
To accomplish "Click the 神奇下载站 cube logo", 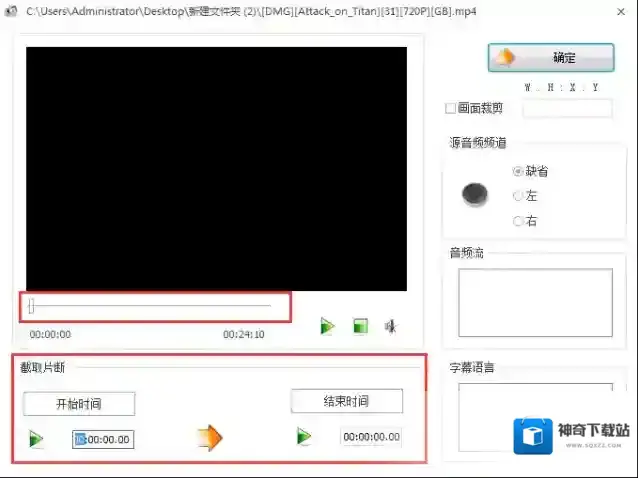I will [533, 436].
